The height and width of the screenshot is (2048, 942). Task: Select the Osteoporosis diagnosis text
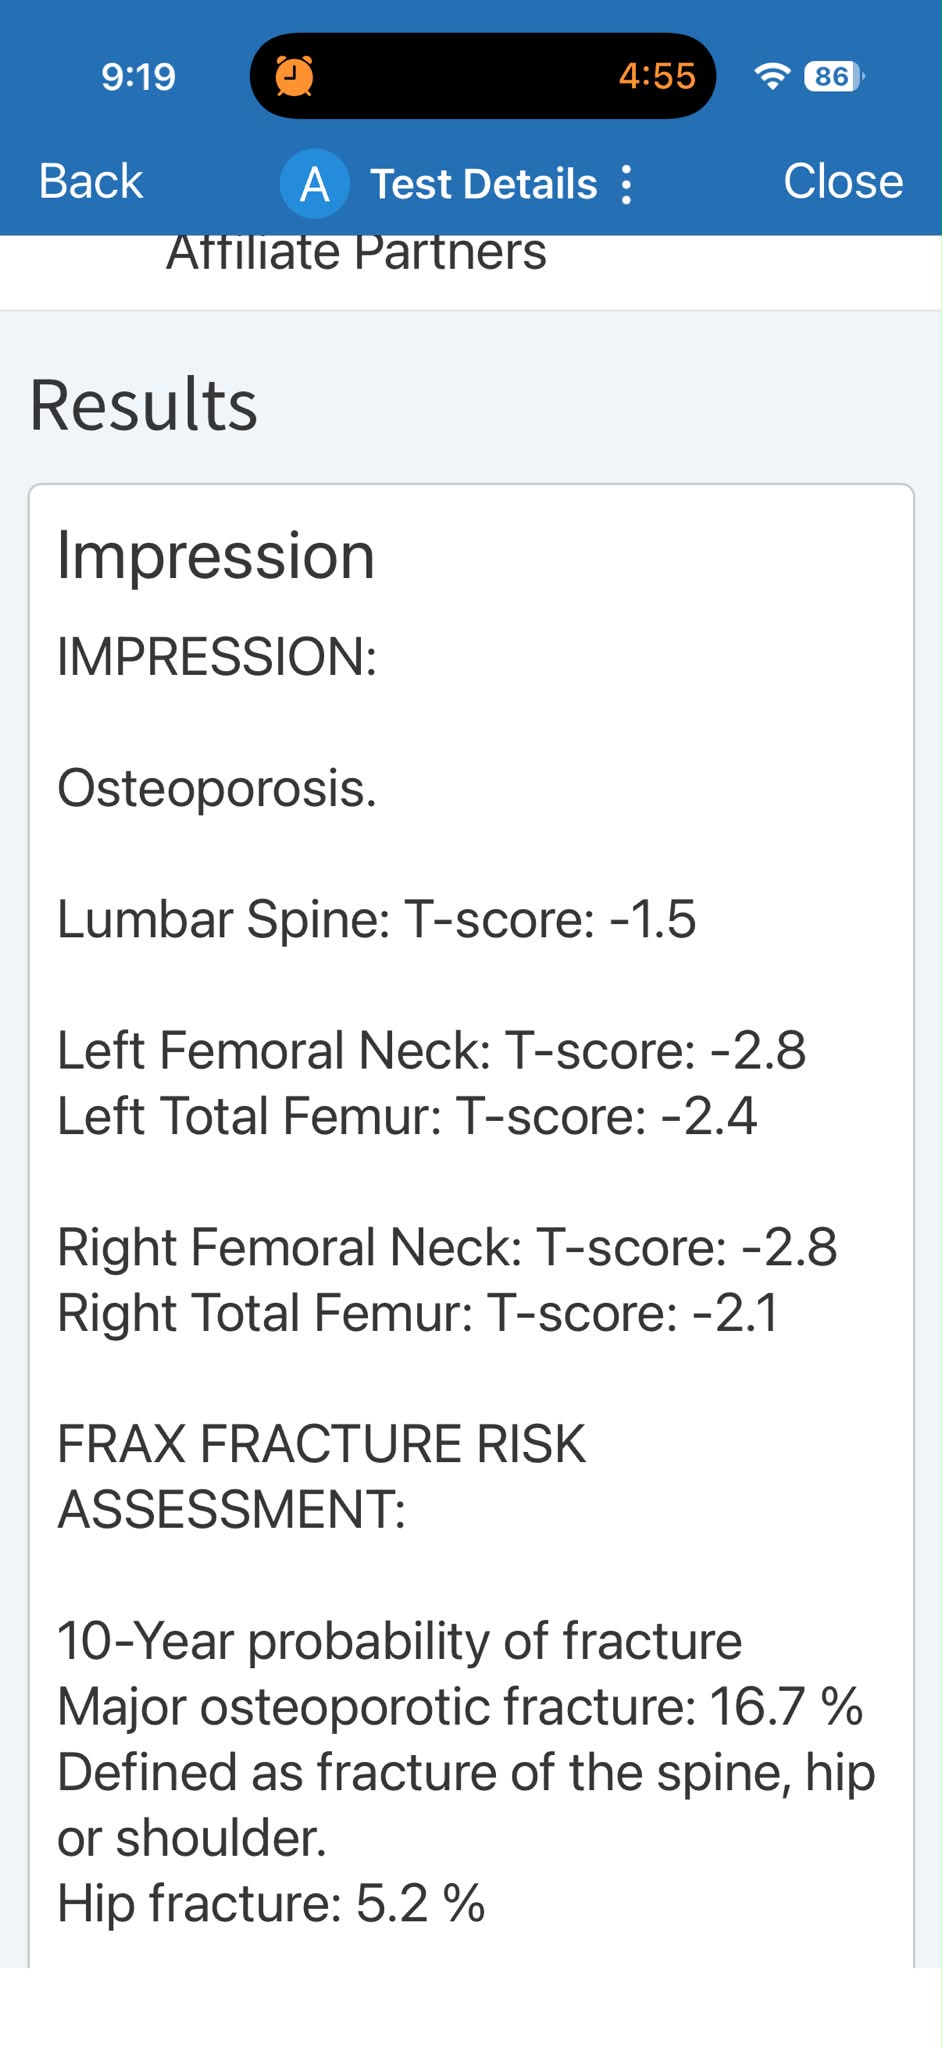(217, 788)
